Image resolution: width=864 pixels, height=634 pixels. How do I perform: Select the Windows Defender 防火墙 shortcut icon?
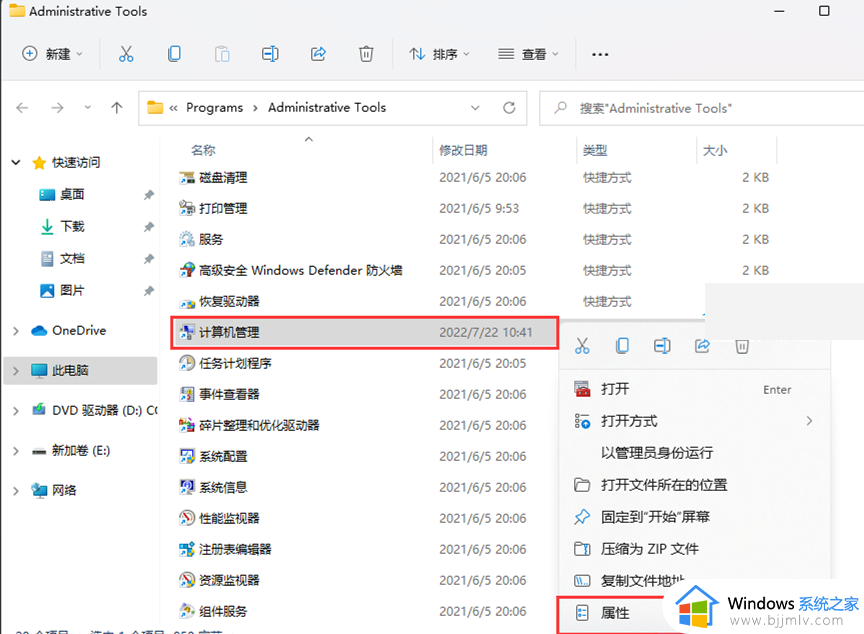pos(187,270)
